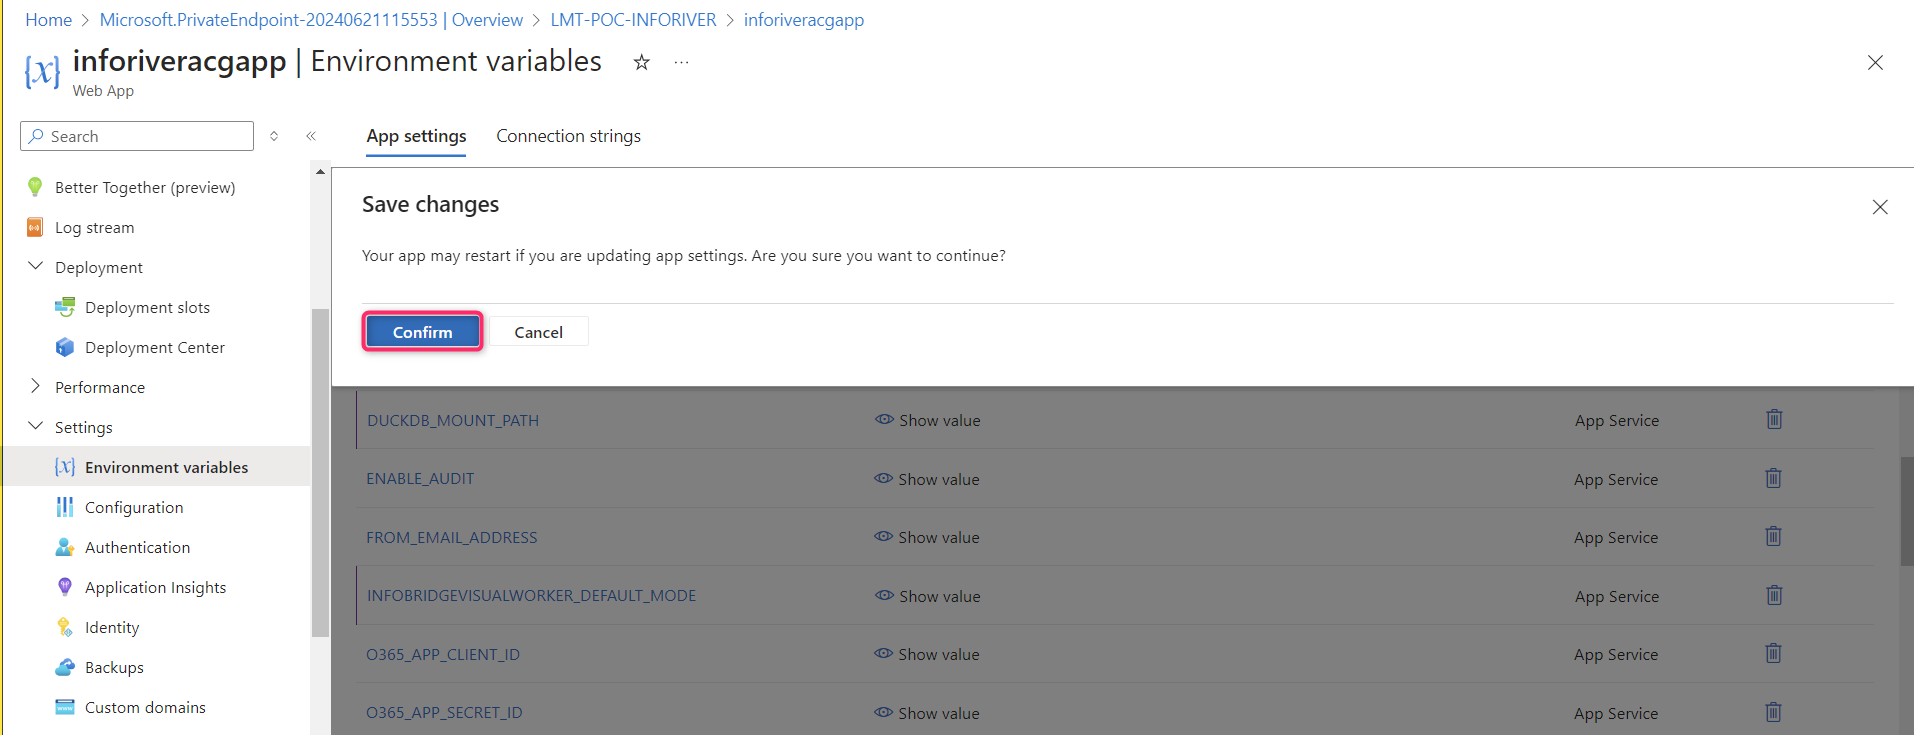The height and width of the screenshot is (735, 1914).
Task: Show value for DUCKDB_MOUNT_PATH
Action: point(928,421)
